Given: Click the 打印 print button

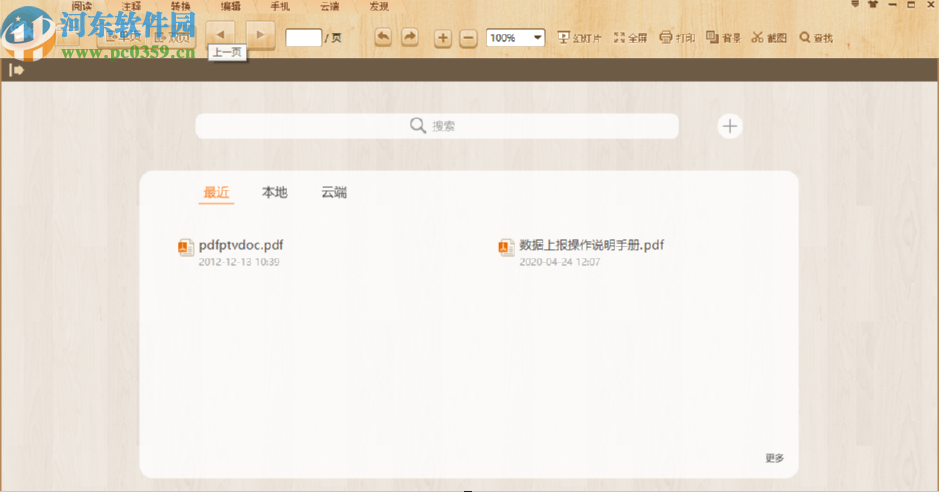Looking at the screenshot, I should pyautogui.click(x=677, y=38).
